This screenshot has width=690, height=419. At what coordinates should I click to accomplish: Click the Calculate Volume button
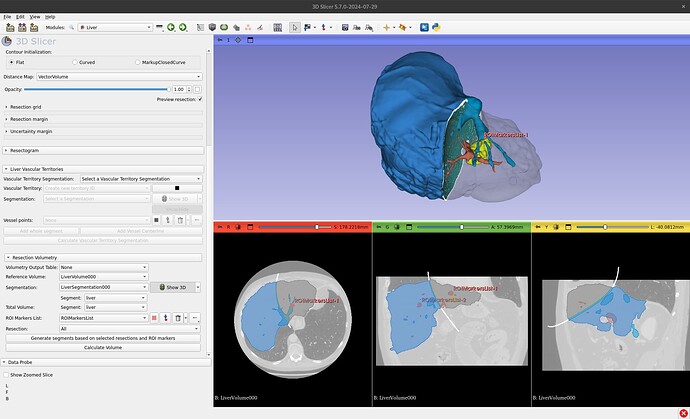[x=103, y=348]
